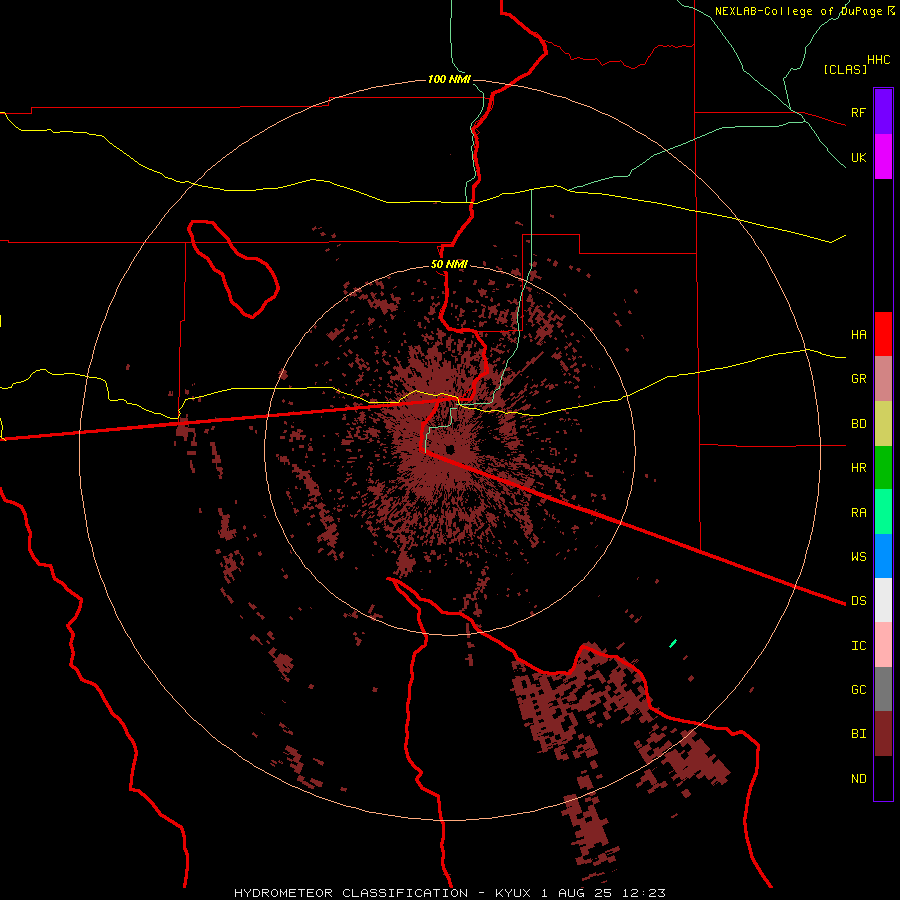
Task: Click the HR legend label
Action: [858, 468]
